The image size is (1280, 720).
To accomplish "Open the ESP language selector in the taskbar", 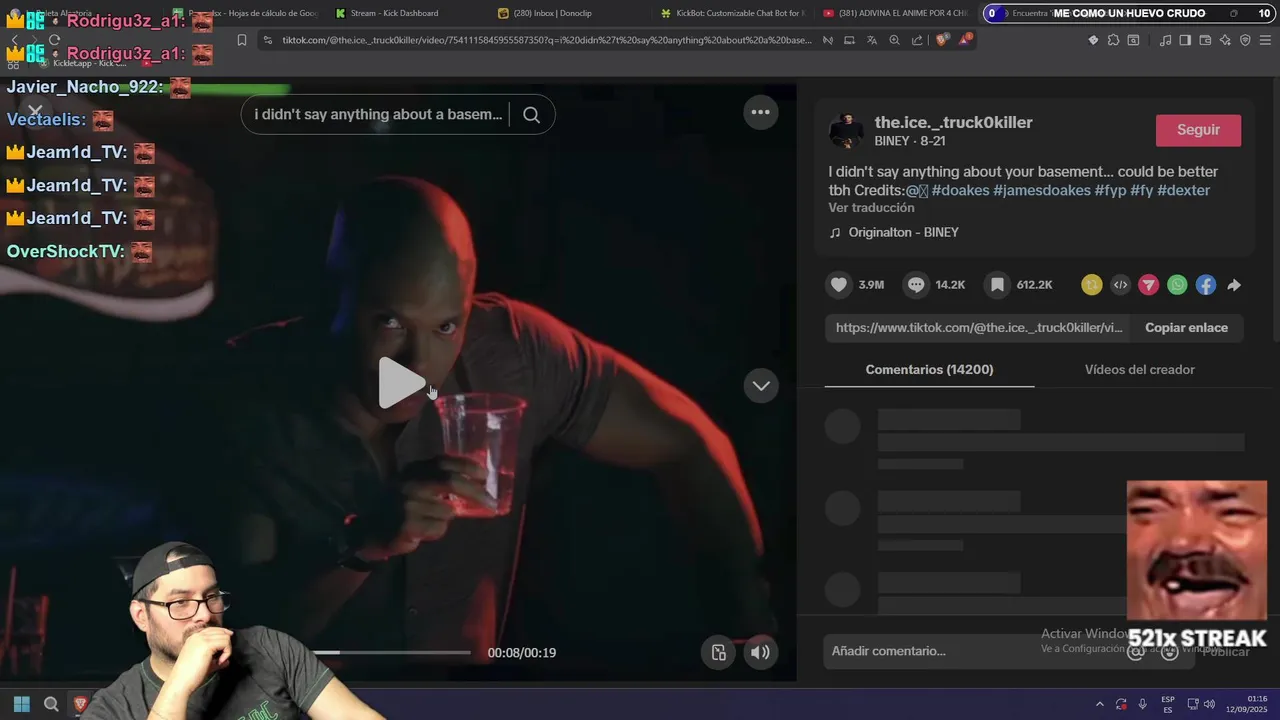I will tap(1168, 704).
